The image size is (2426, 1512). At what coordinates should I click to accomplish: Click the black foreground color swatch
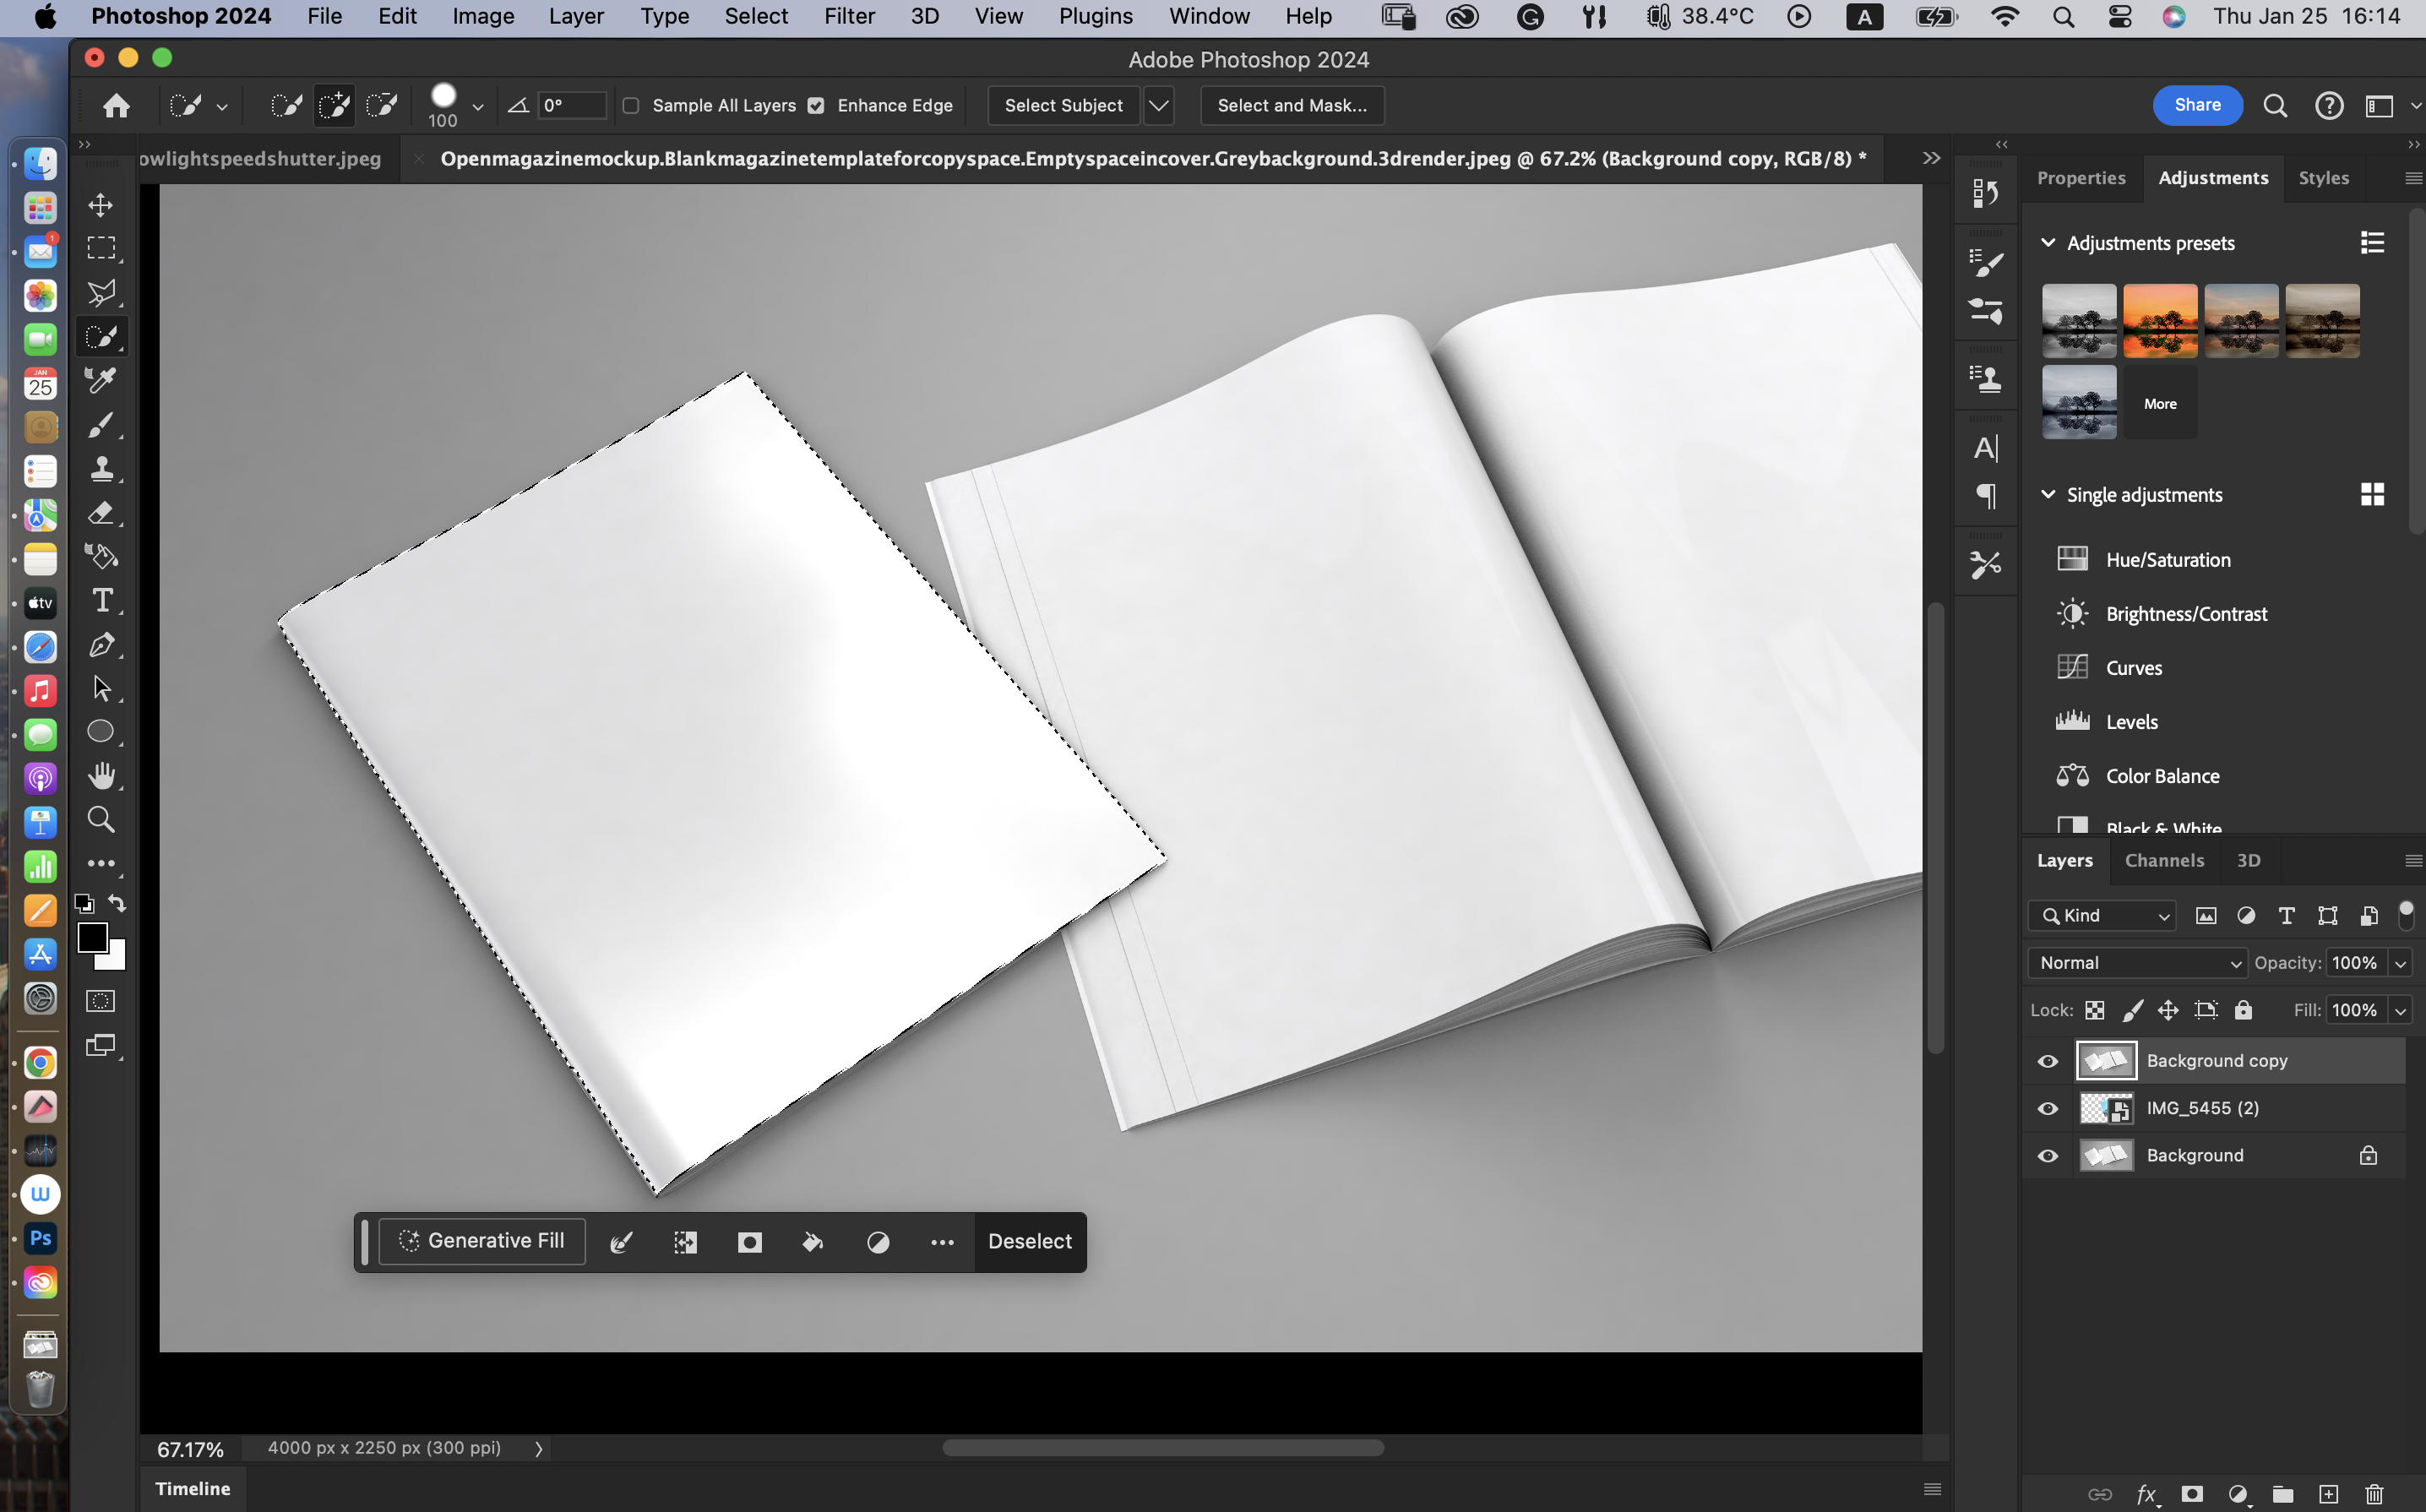tap(92, 937)
